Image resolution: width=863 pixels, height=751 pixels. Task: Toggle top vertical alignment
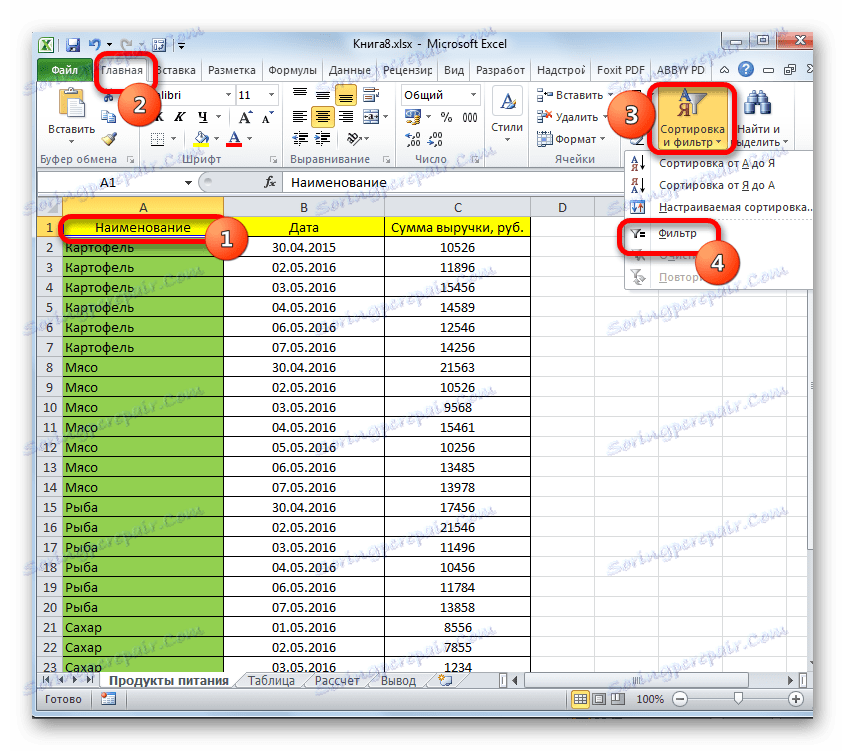300,95
